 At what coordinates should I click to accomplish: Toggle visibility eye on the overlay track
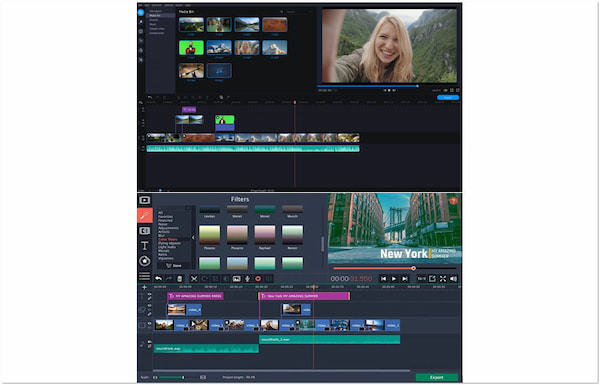point(150,306)
